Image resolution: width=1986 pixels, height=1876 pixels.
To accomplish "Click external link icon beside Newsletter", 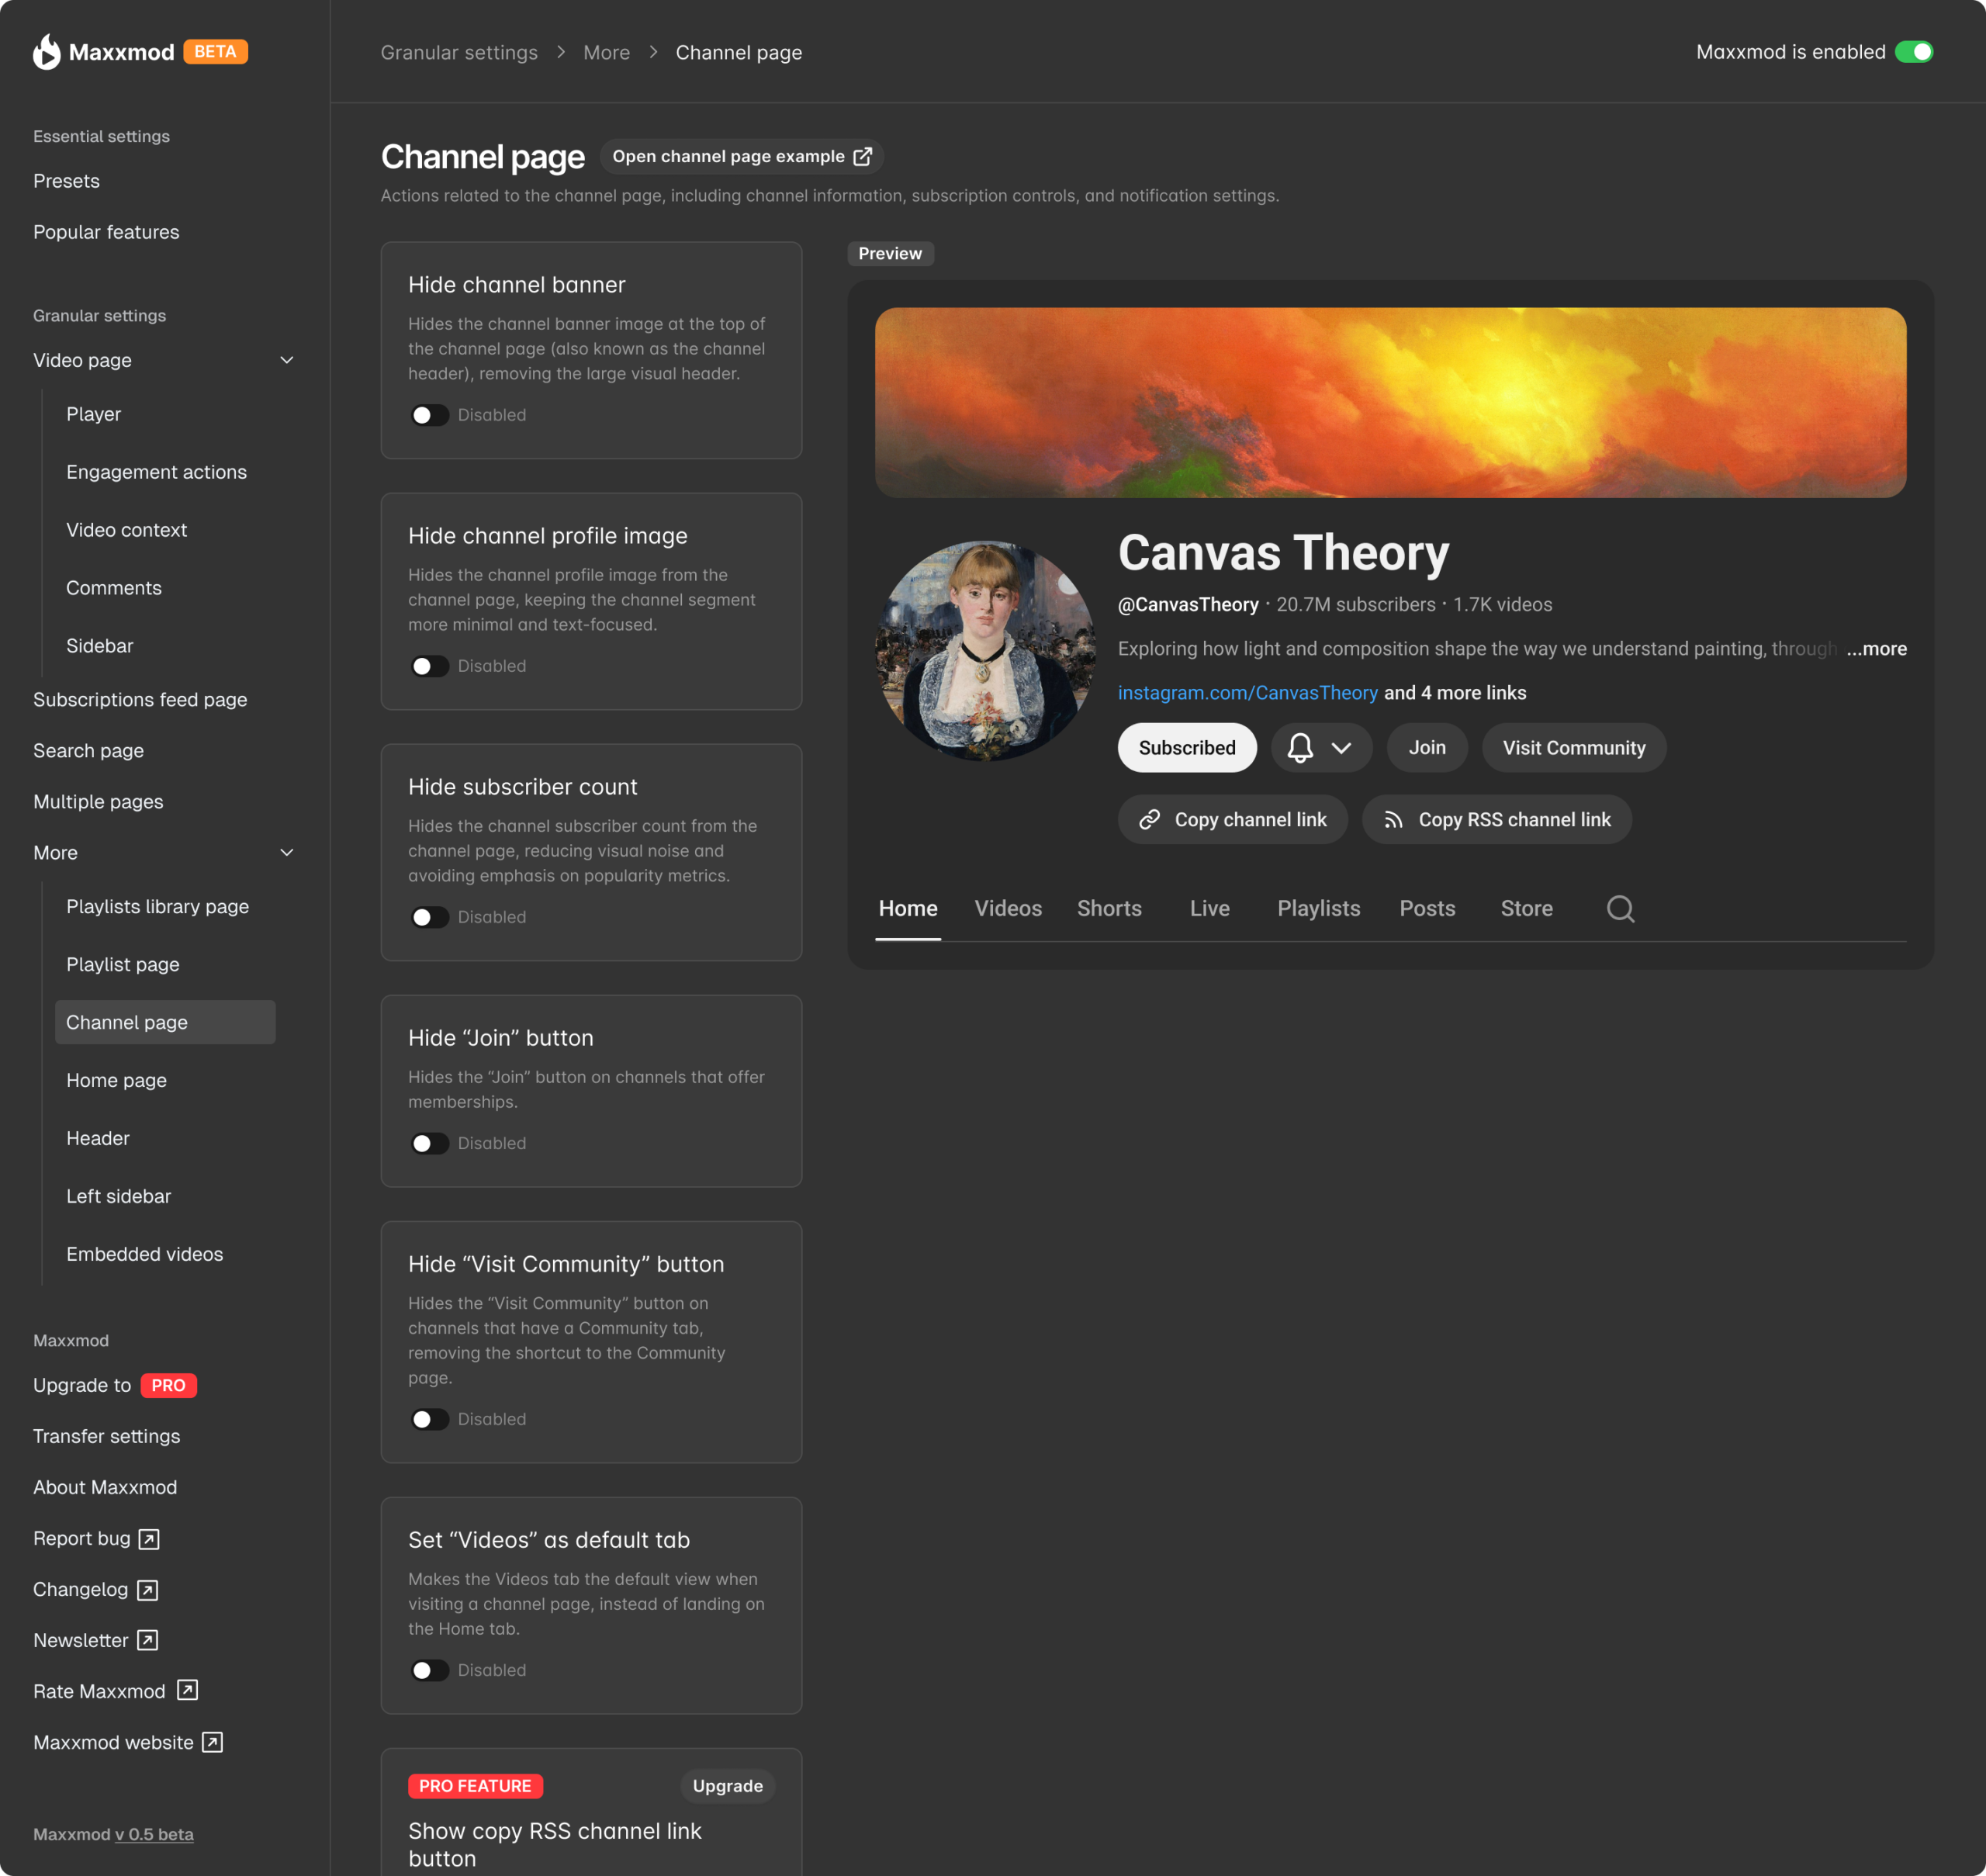I will click(147, 1640).
